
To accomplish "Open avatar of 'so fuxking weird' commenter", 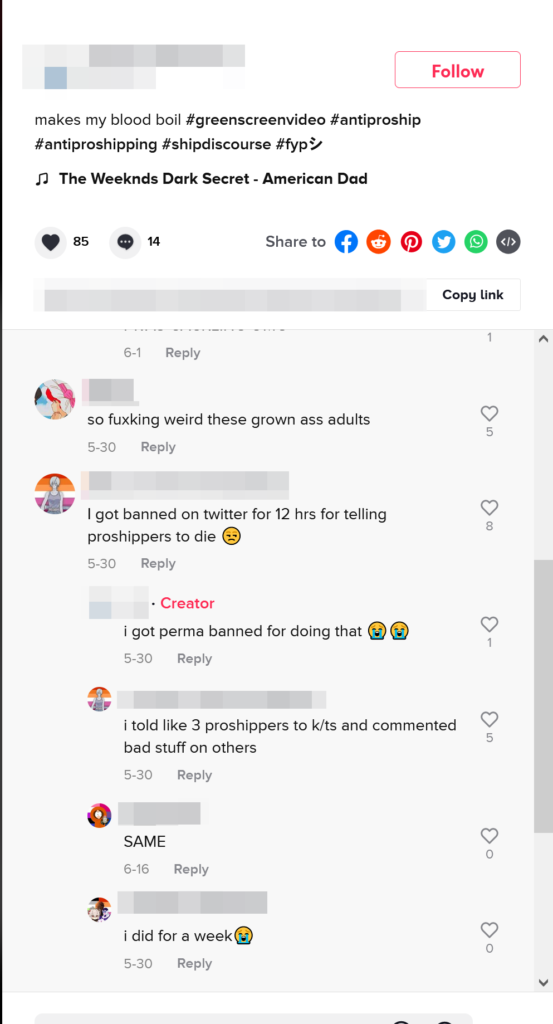I will pyautogui.click(x=55, y=399).
